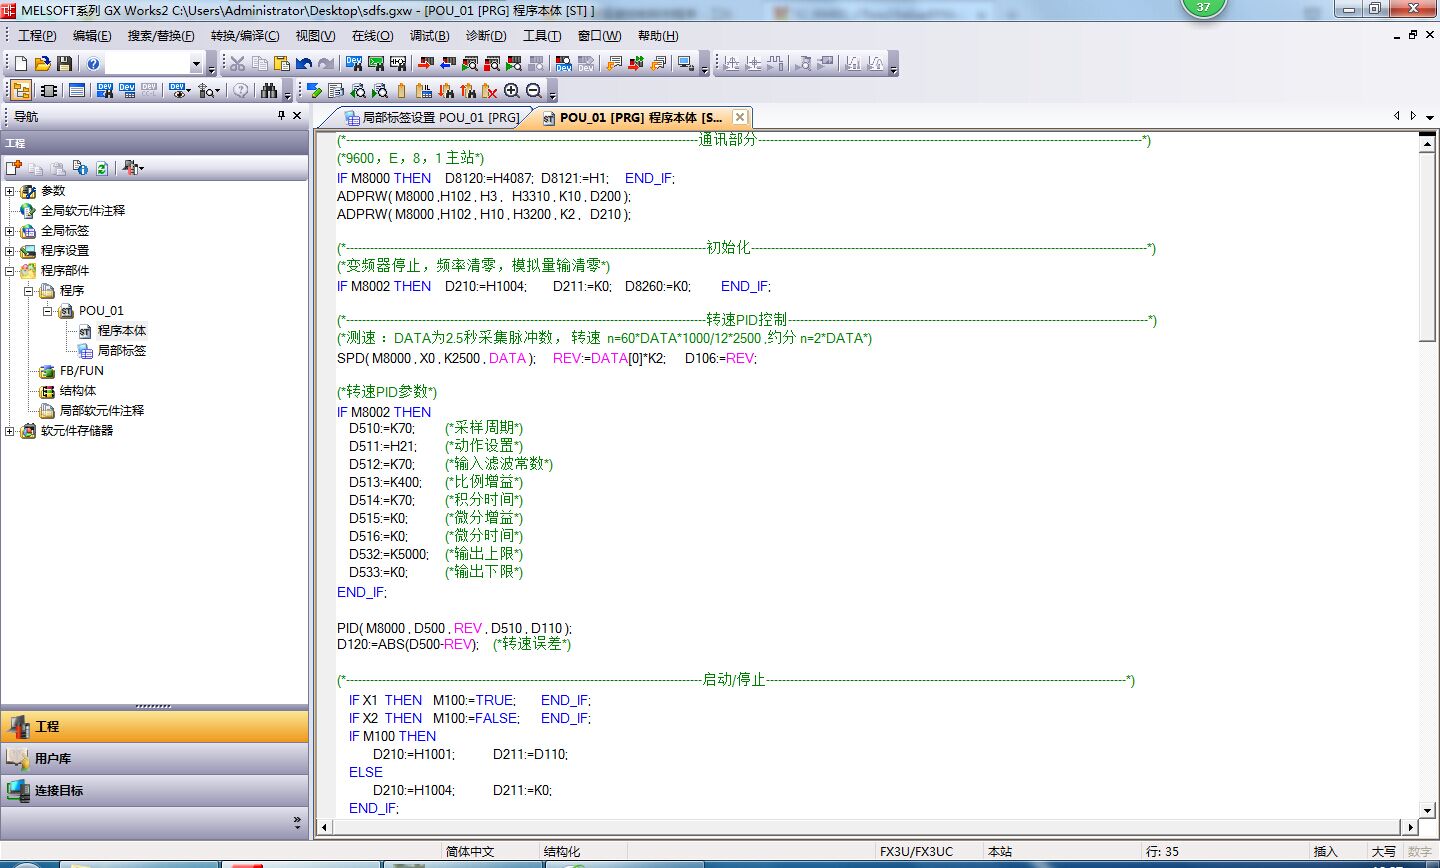
Task: Click the Save project toolbar icon
Action: (65, 64)
